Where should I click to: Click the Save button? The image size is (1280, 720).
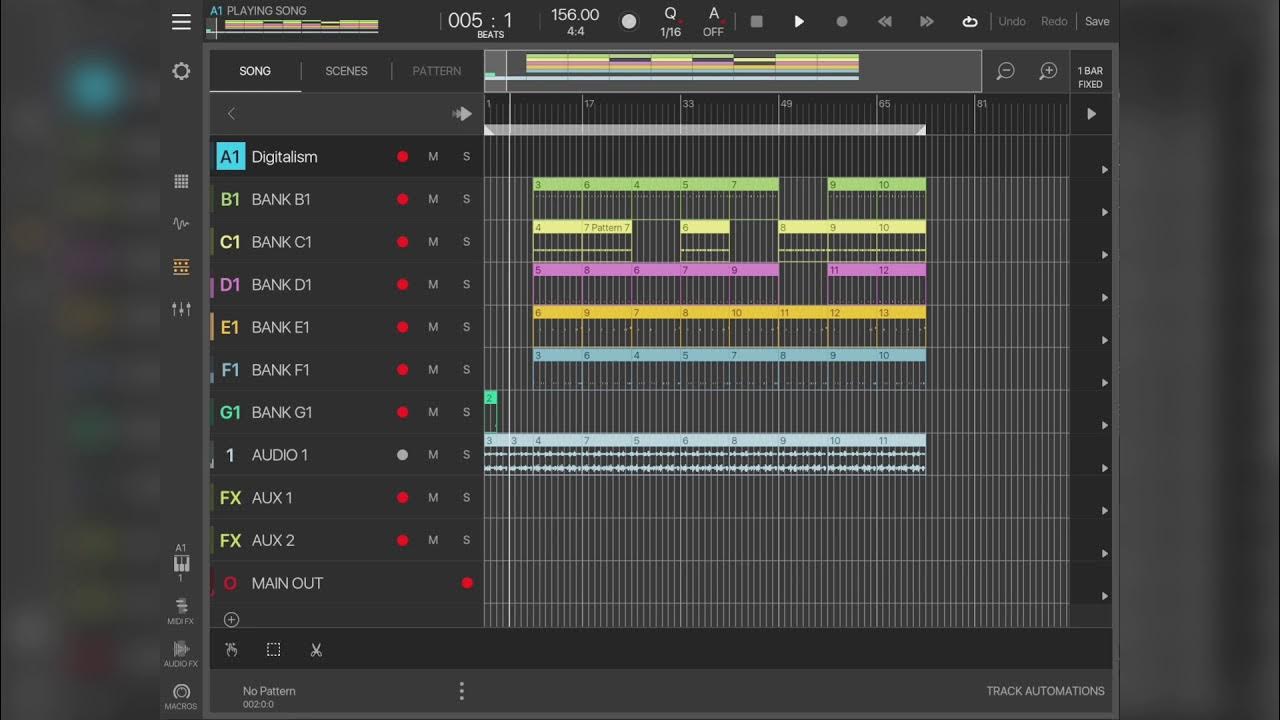(1097, 21)
